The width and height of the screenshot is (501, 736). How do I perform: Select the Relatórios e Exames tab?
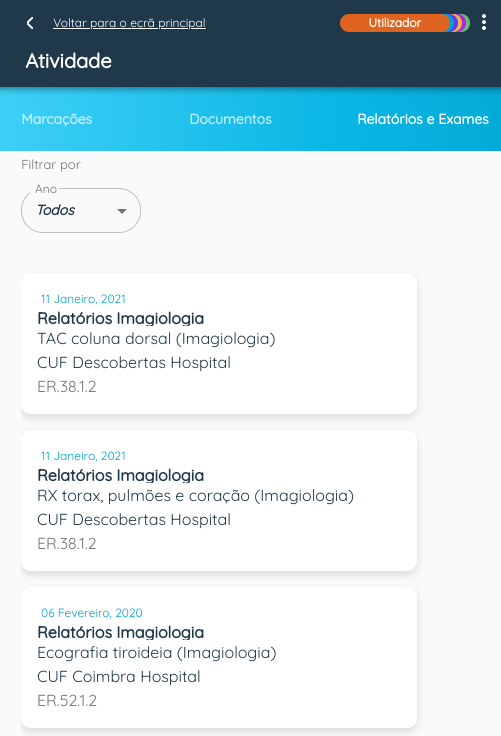click(423, 119)
